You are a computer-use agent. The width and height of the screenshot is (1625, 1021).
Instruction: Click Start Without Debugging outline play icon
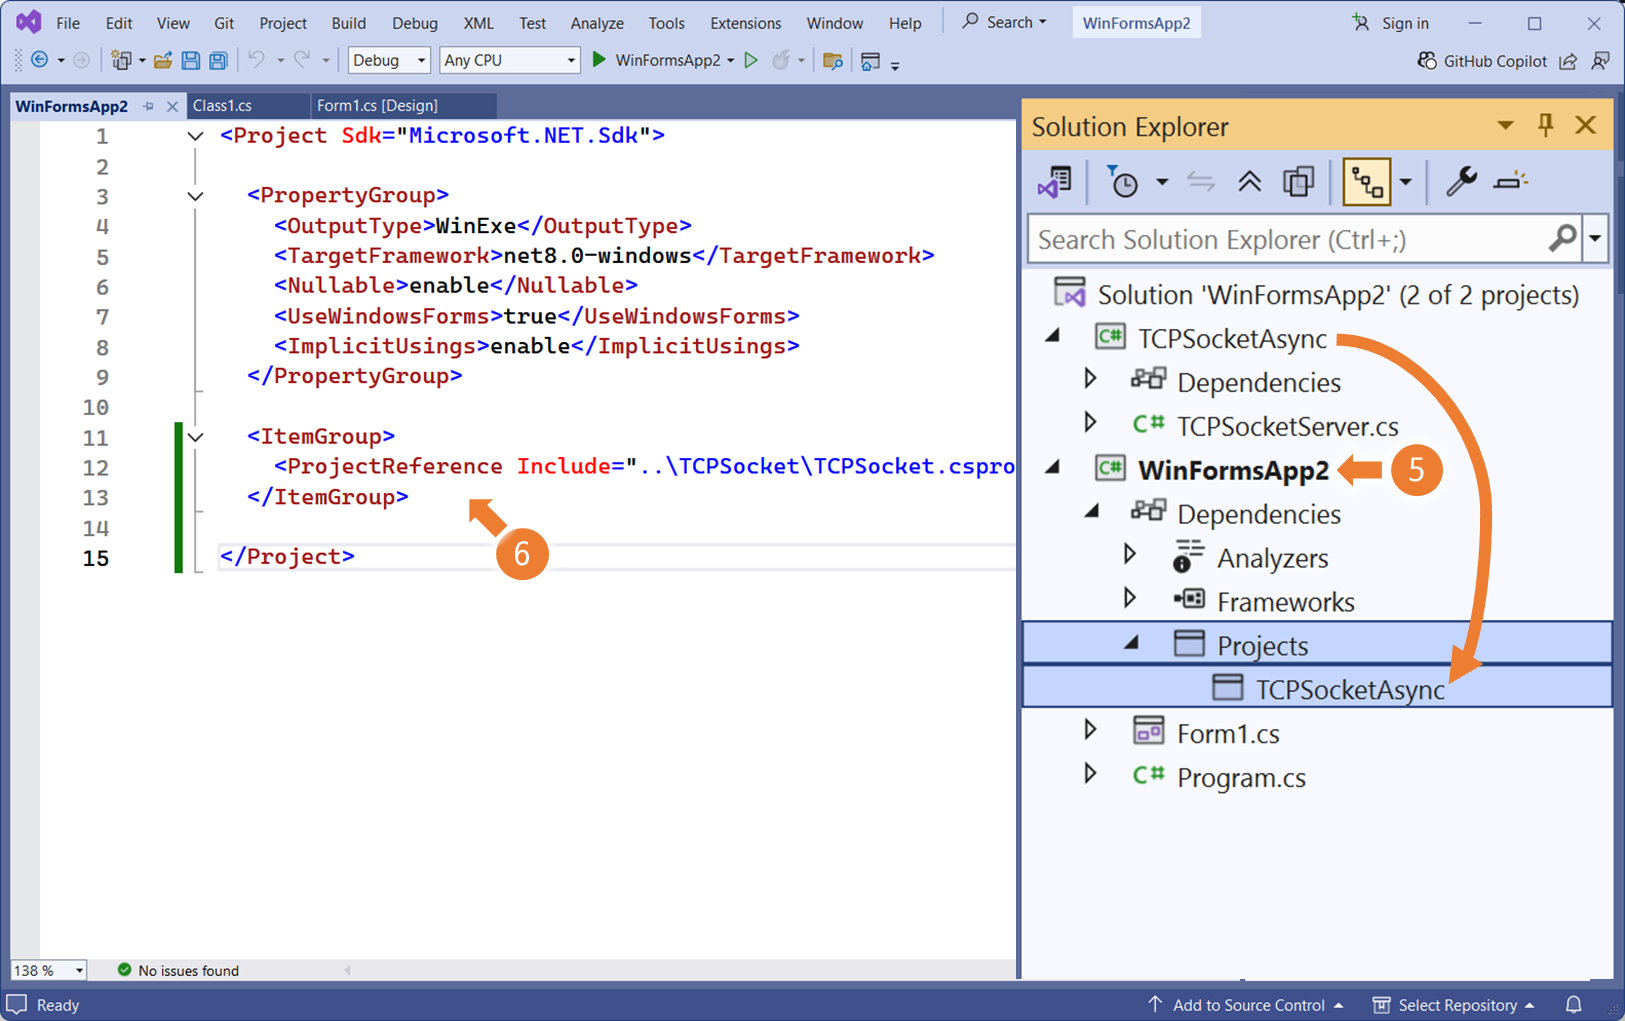click(751, 60)
